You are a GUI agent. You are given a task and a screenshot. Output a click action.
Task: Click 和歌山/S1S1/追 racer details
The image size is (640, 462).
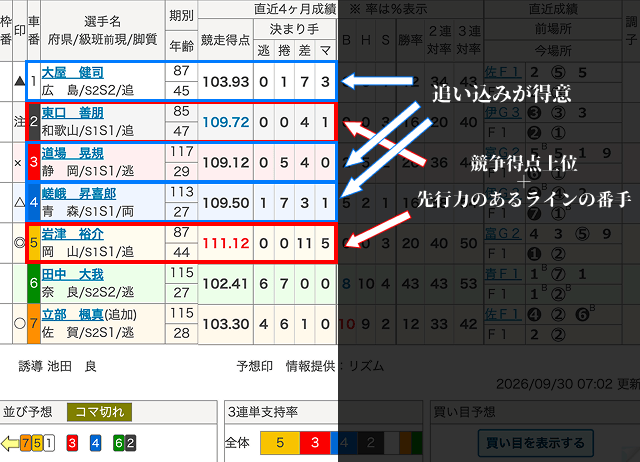(88, 131)
